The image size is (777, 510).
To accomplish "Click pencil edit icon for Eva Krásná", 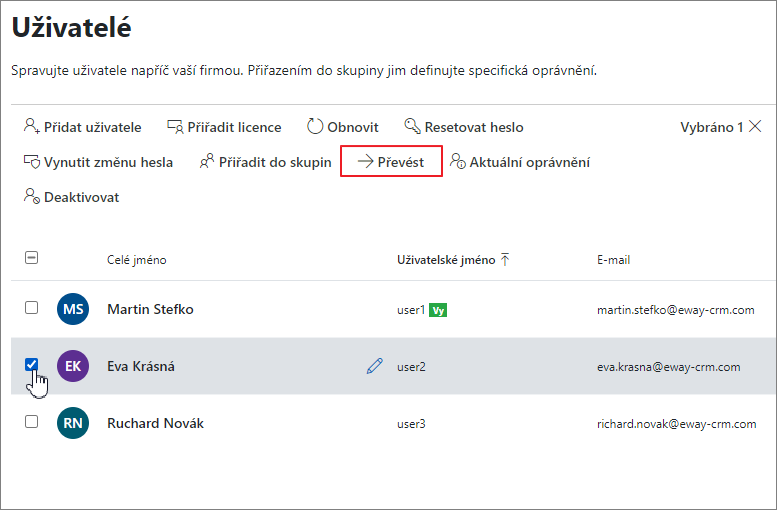I will tap(375, 366).
